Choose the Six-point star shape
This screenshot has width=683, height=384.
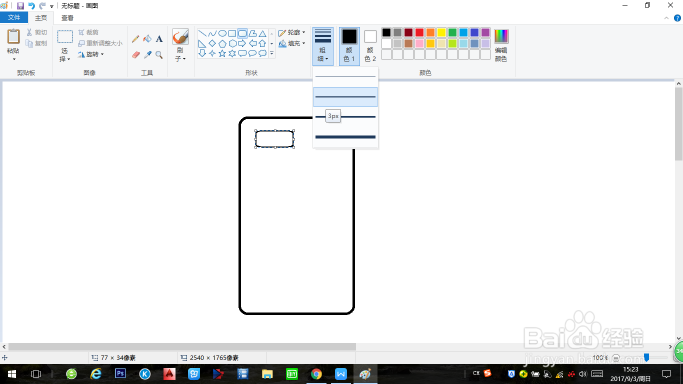point(232,54)
